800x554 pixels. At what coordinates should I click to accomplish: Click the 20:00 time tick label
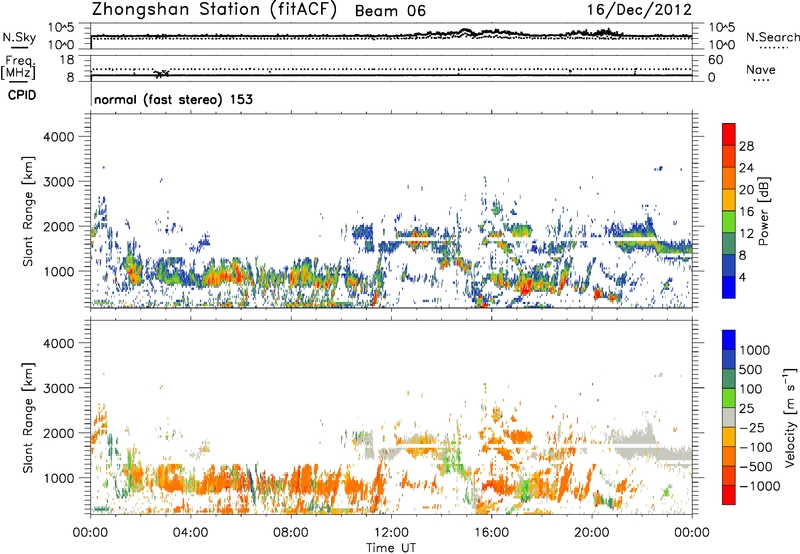591,533
